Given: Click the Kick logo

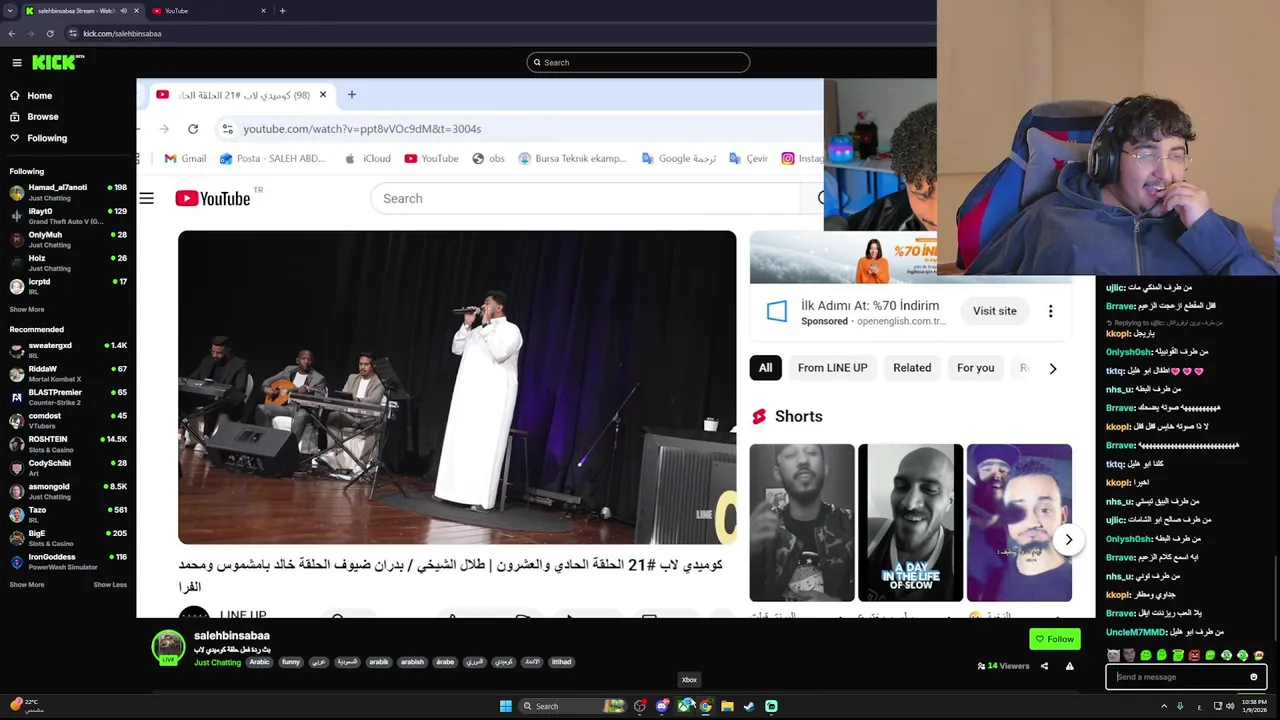Looking at the screenshot, I should click(56, 62).
